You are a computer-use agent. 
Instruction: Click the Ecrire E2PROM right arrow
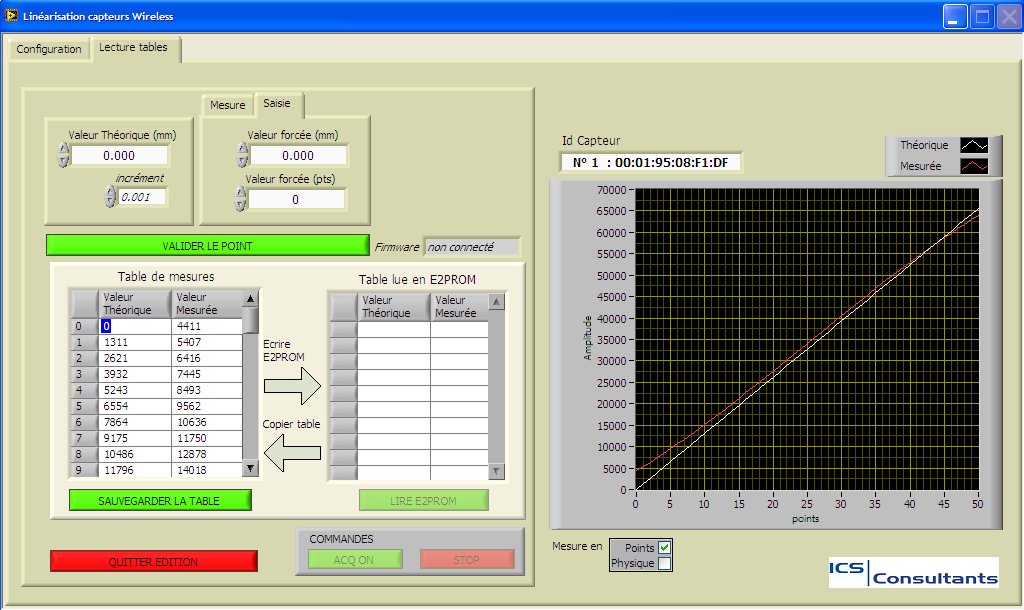point(291,383)
